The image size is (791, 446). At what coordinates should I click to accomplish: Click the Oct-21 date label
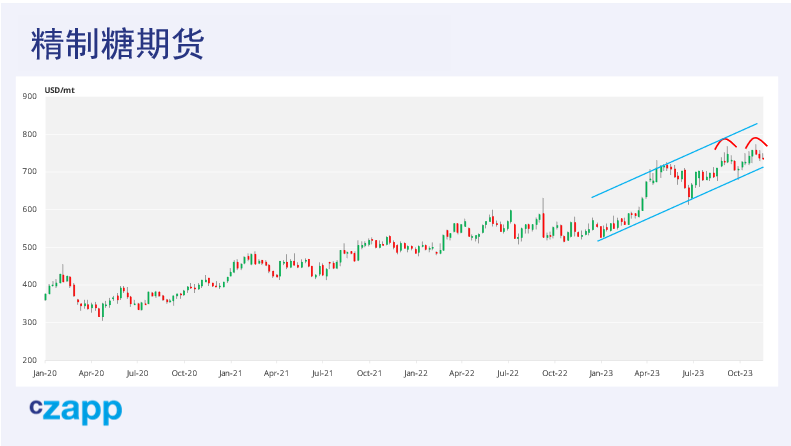coord(369,373)
